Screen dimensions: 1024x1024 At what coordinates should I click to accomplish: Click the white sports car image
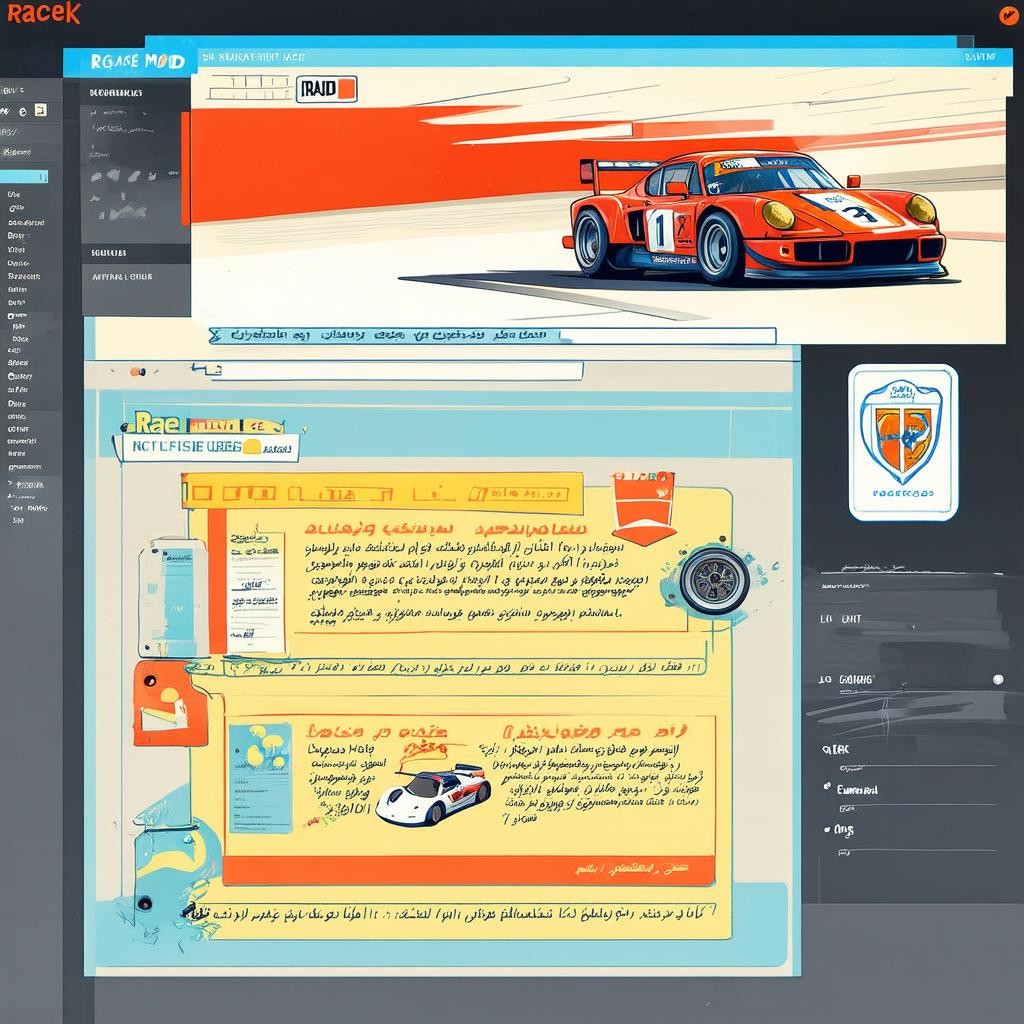click(433, 793)
